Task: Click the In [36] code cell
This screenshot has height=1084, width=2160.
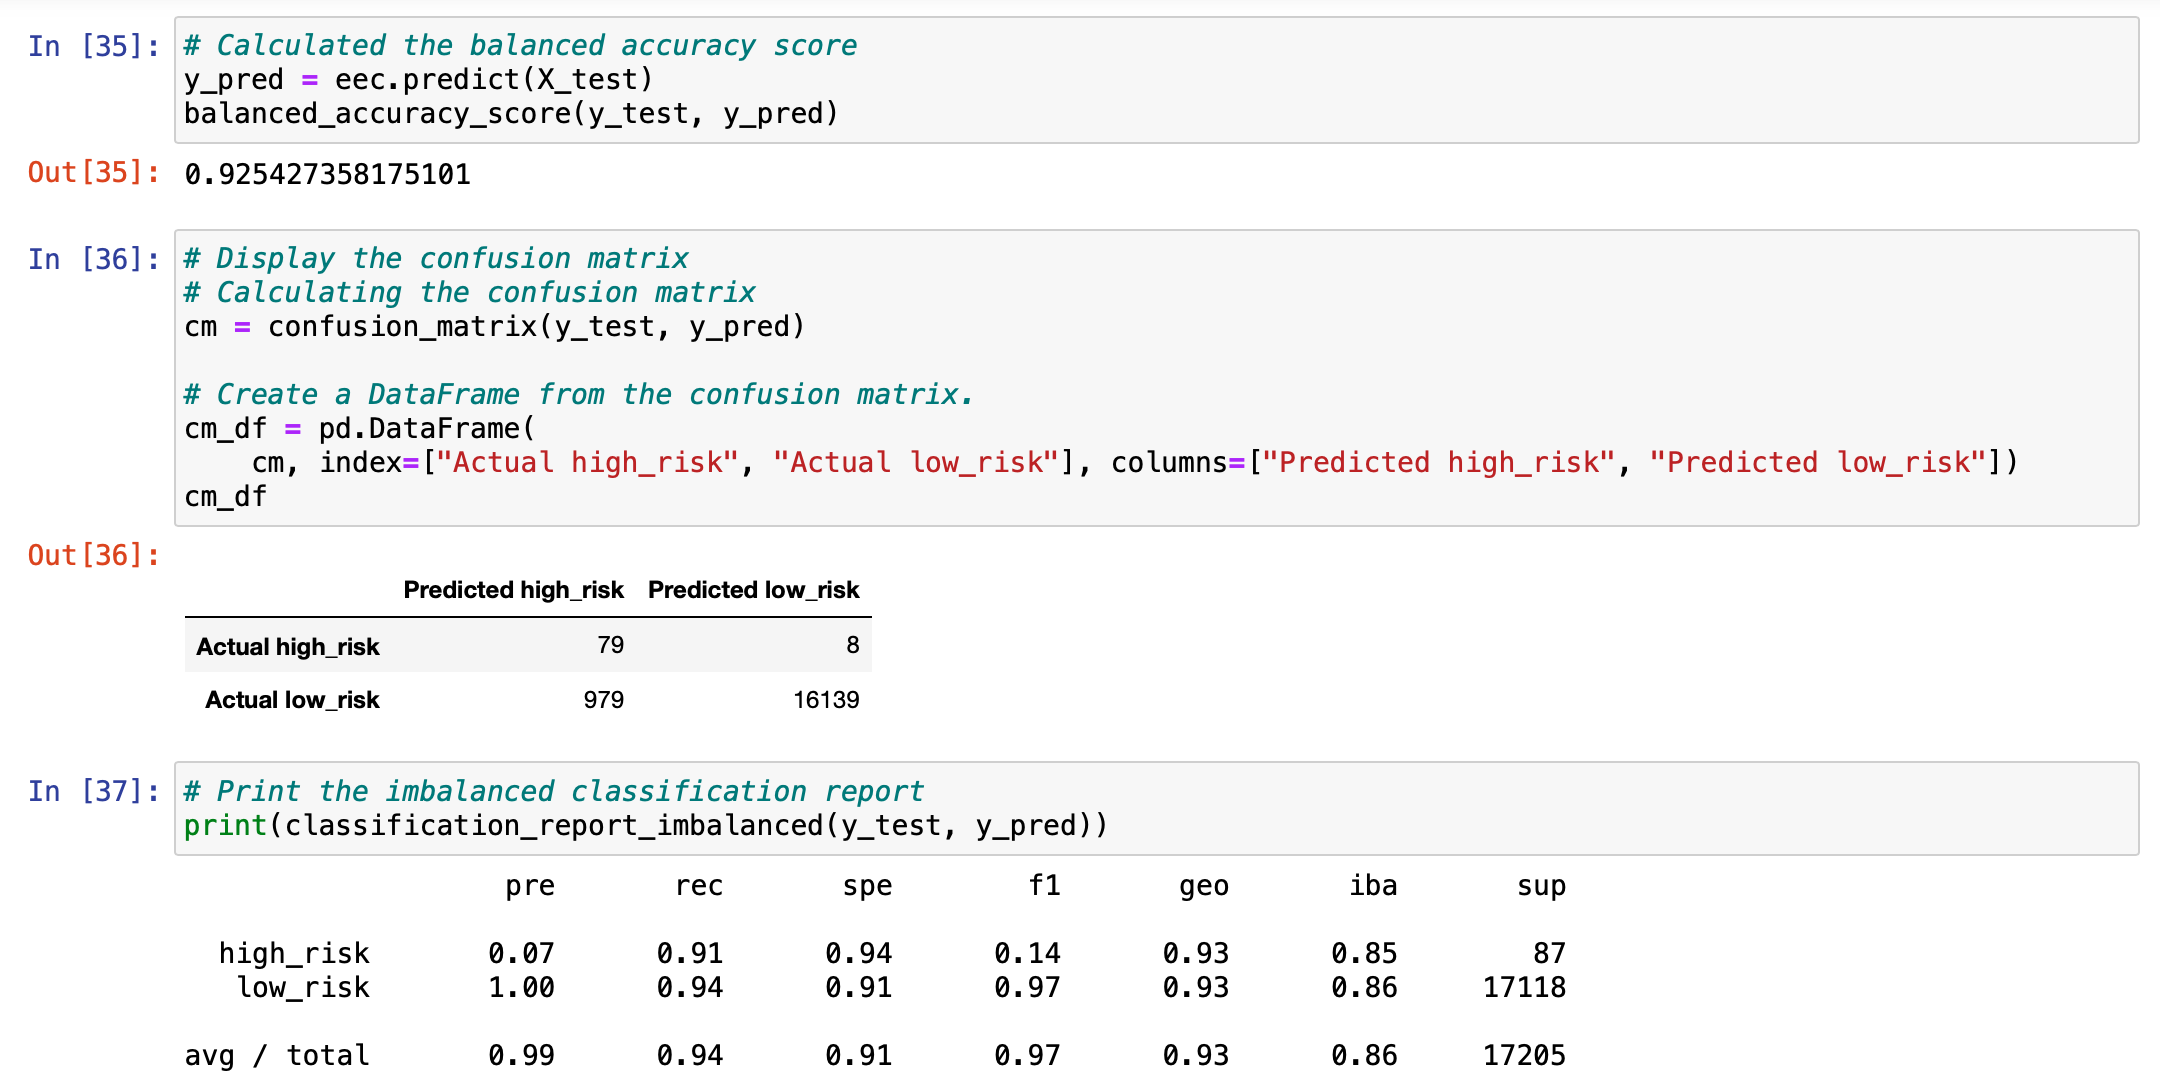Action: pyautogui.click(x=1156, y=378)
